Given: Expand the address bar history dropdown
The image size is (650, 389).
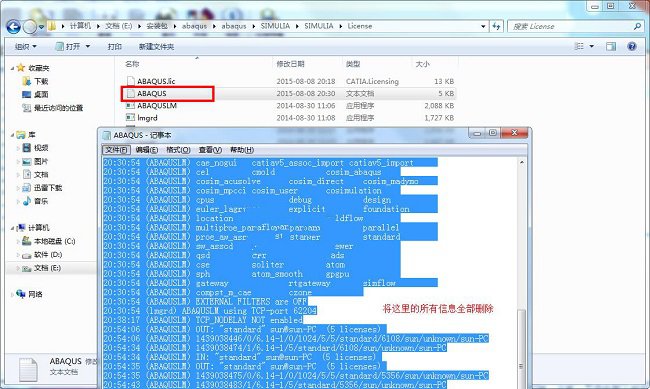Looking at the screenshot, I should (483, 26).
